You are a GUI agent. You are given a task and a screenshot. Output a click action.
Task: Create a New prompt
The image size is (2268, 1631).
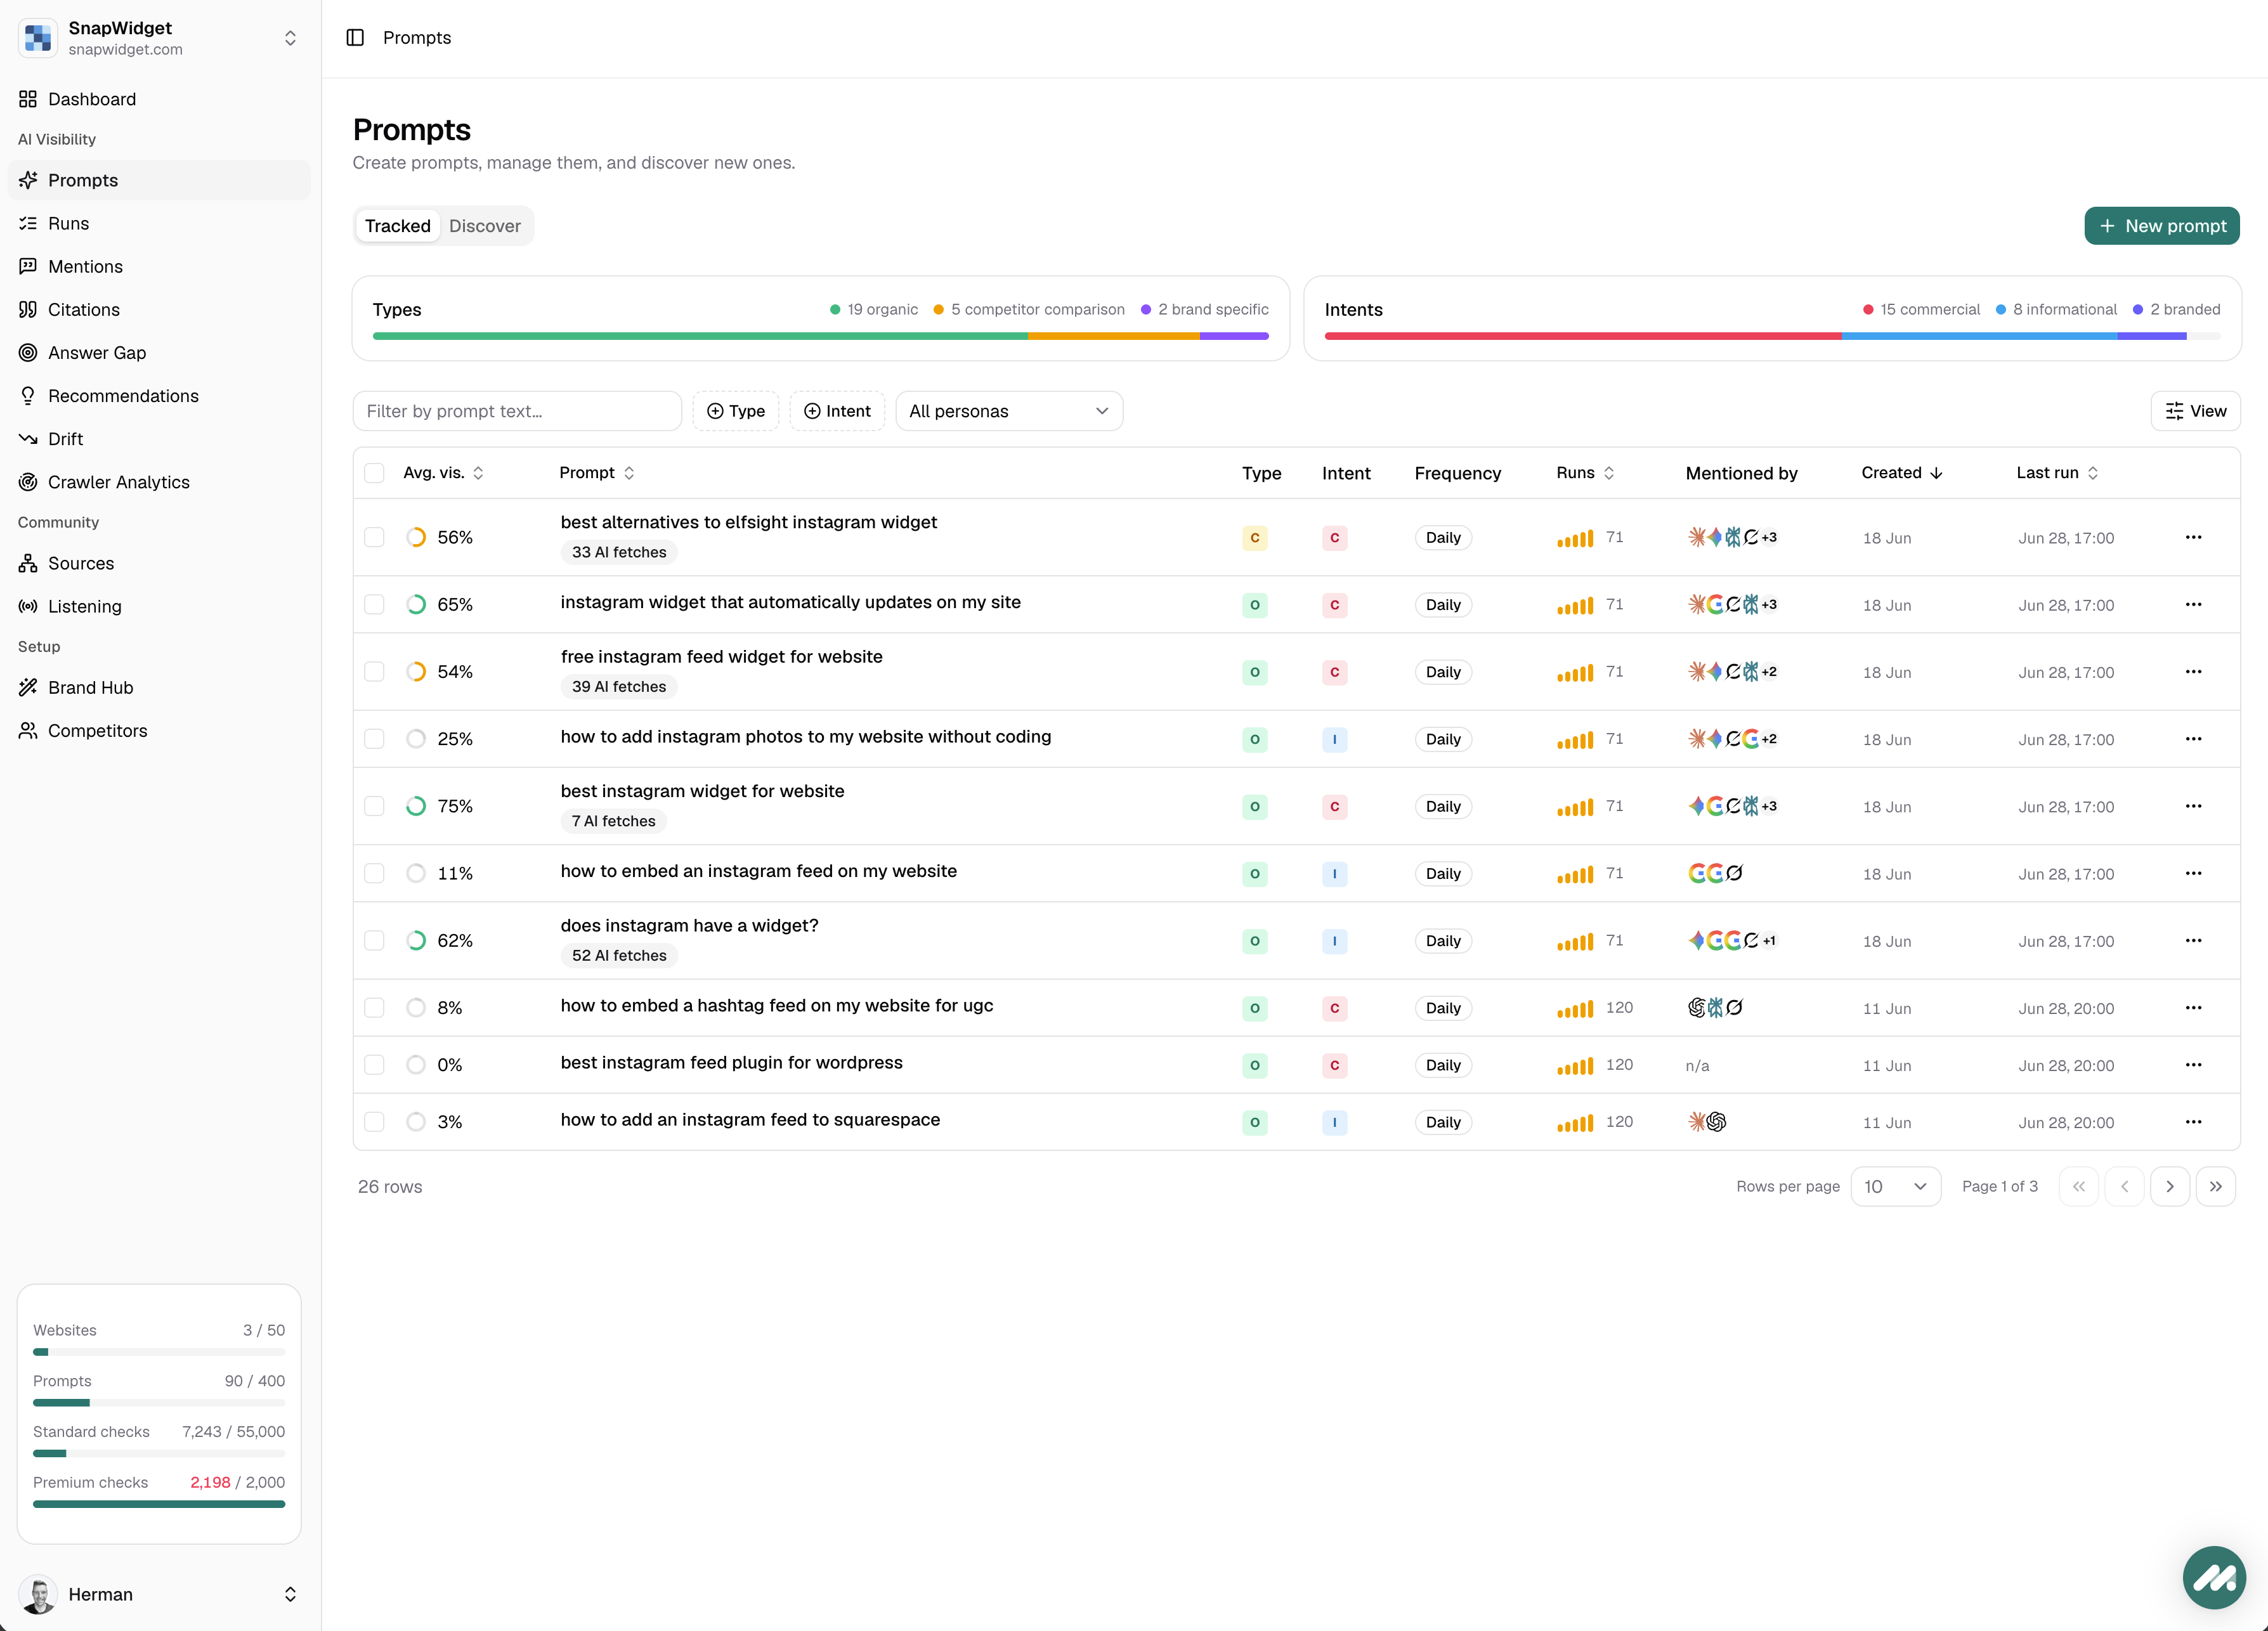2162,226
